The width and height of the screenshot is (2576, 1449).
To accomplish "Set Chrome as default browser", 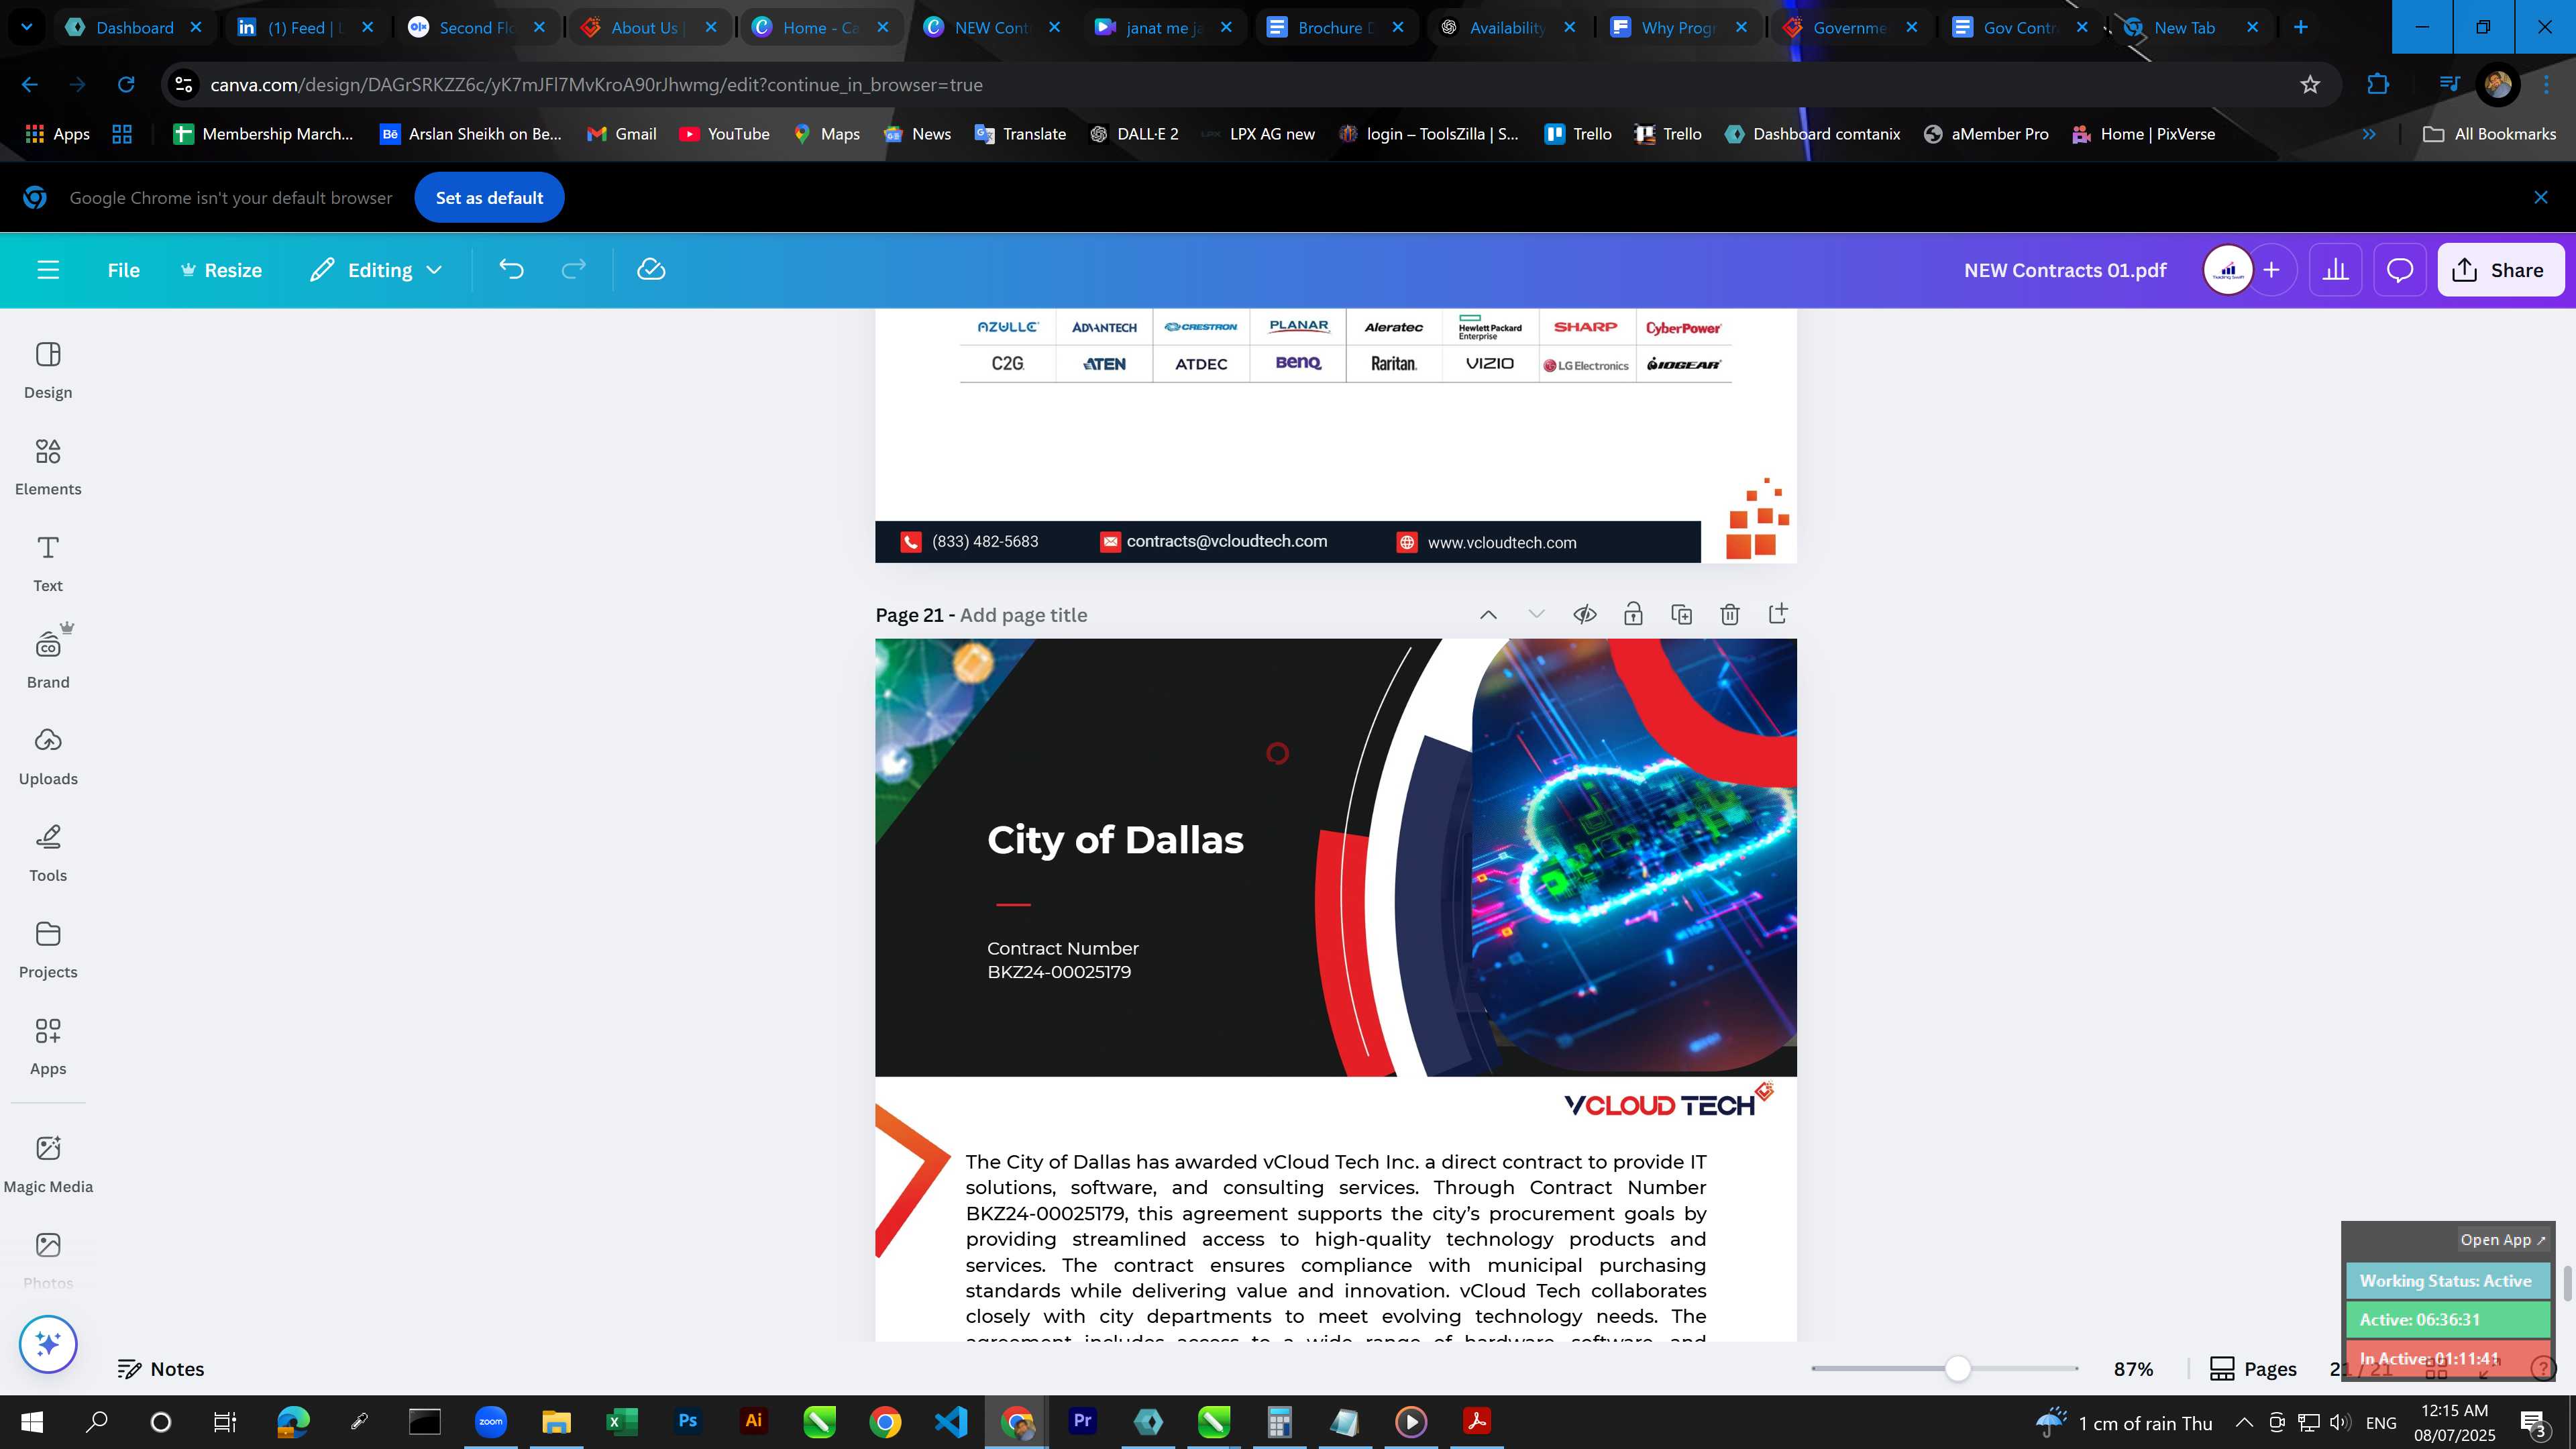I will tap(489, 198).
